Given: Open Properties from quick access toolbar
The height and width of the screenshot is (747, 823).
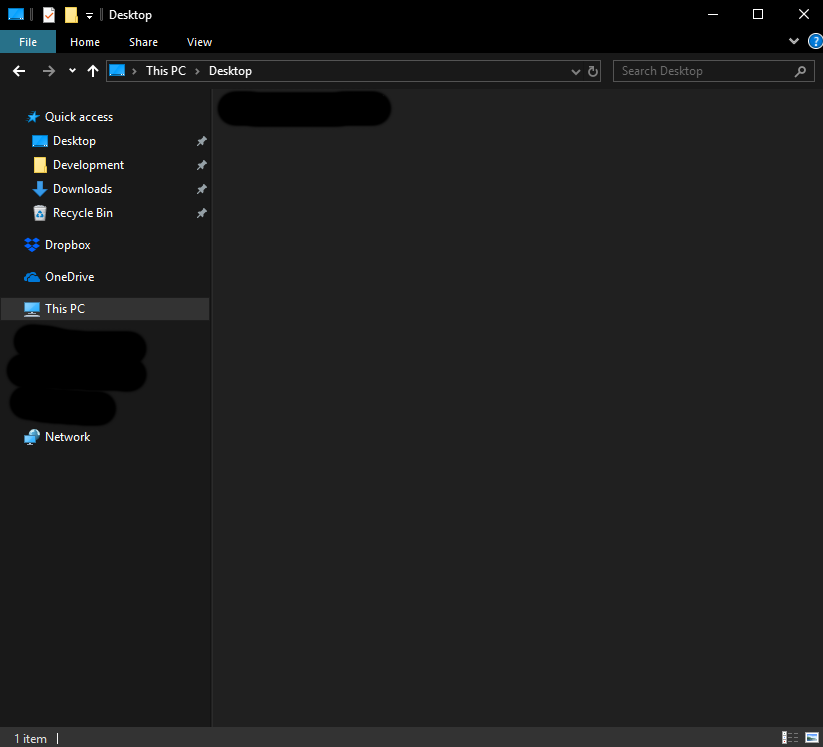Looking at the screenshot, I should 49,15.
